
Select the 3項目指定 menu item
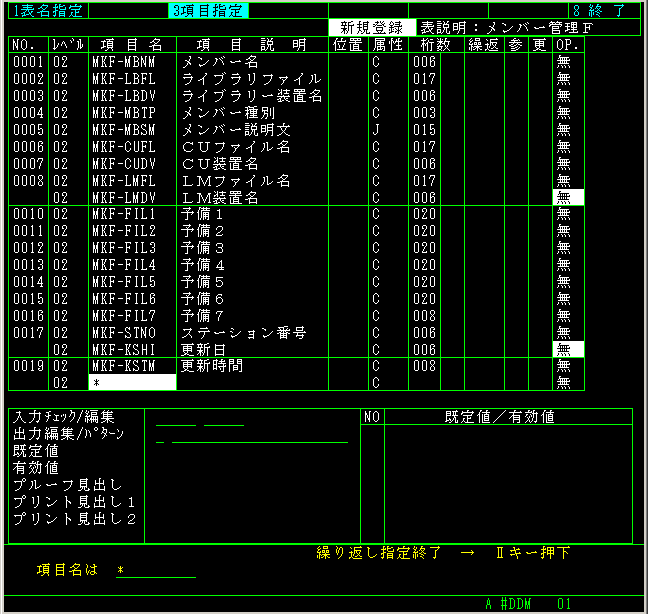point(208,11)
